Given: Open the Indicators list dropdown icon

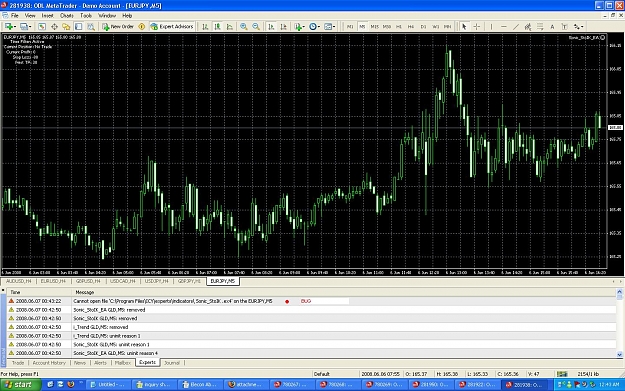Looking at the screenshot, I should (299, 26).
